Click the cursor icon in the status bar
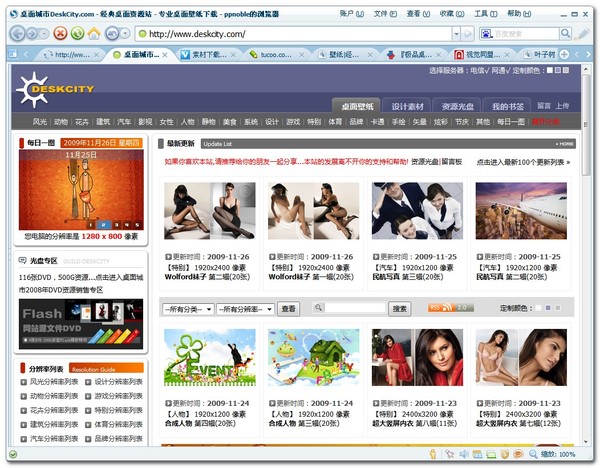The height and width of the screenshot is (468, 600). pyautogui.click(x=450, y=454)
